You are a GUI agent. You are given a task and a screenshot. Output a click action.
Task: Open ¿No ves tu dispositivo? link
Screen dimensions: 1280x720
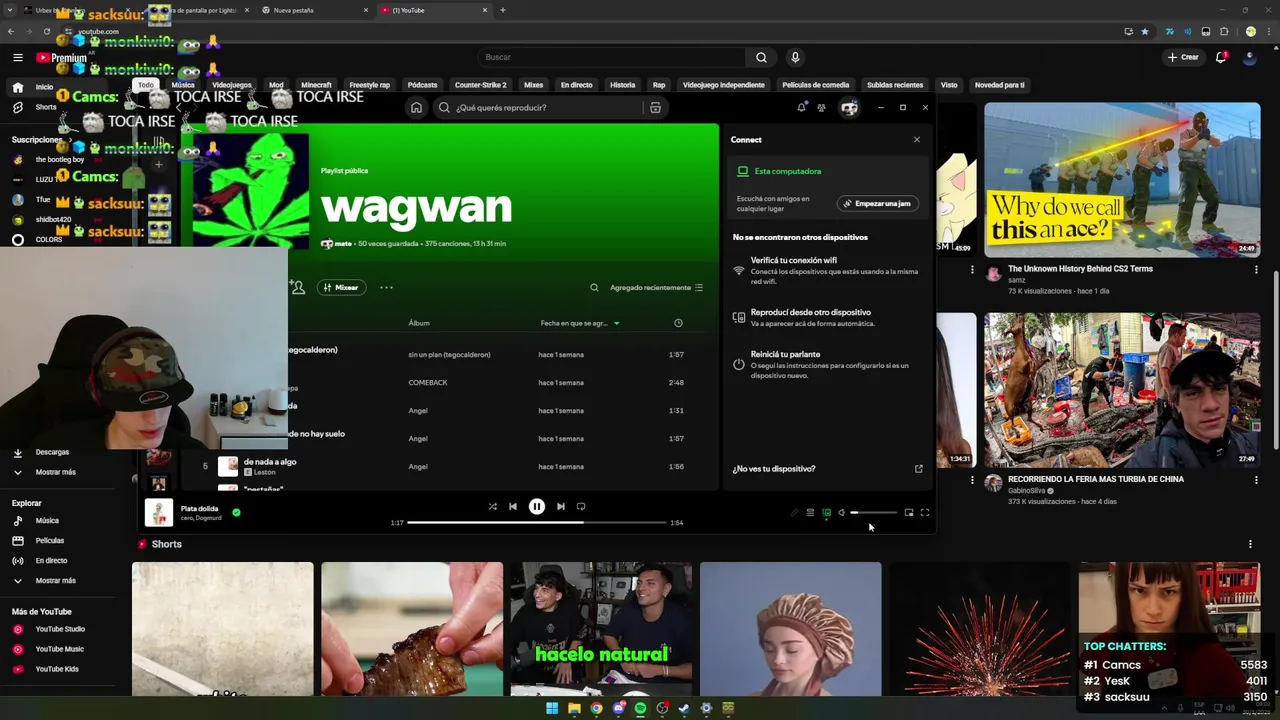click(x=774, y=469)
